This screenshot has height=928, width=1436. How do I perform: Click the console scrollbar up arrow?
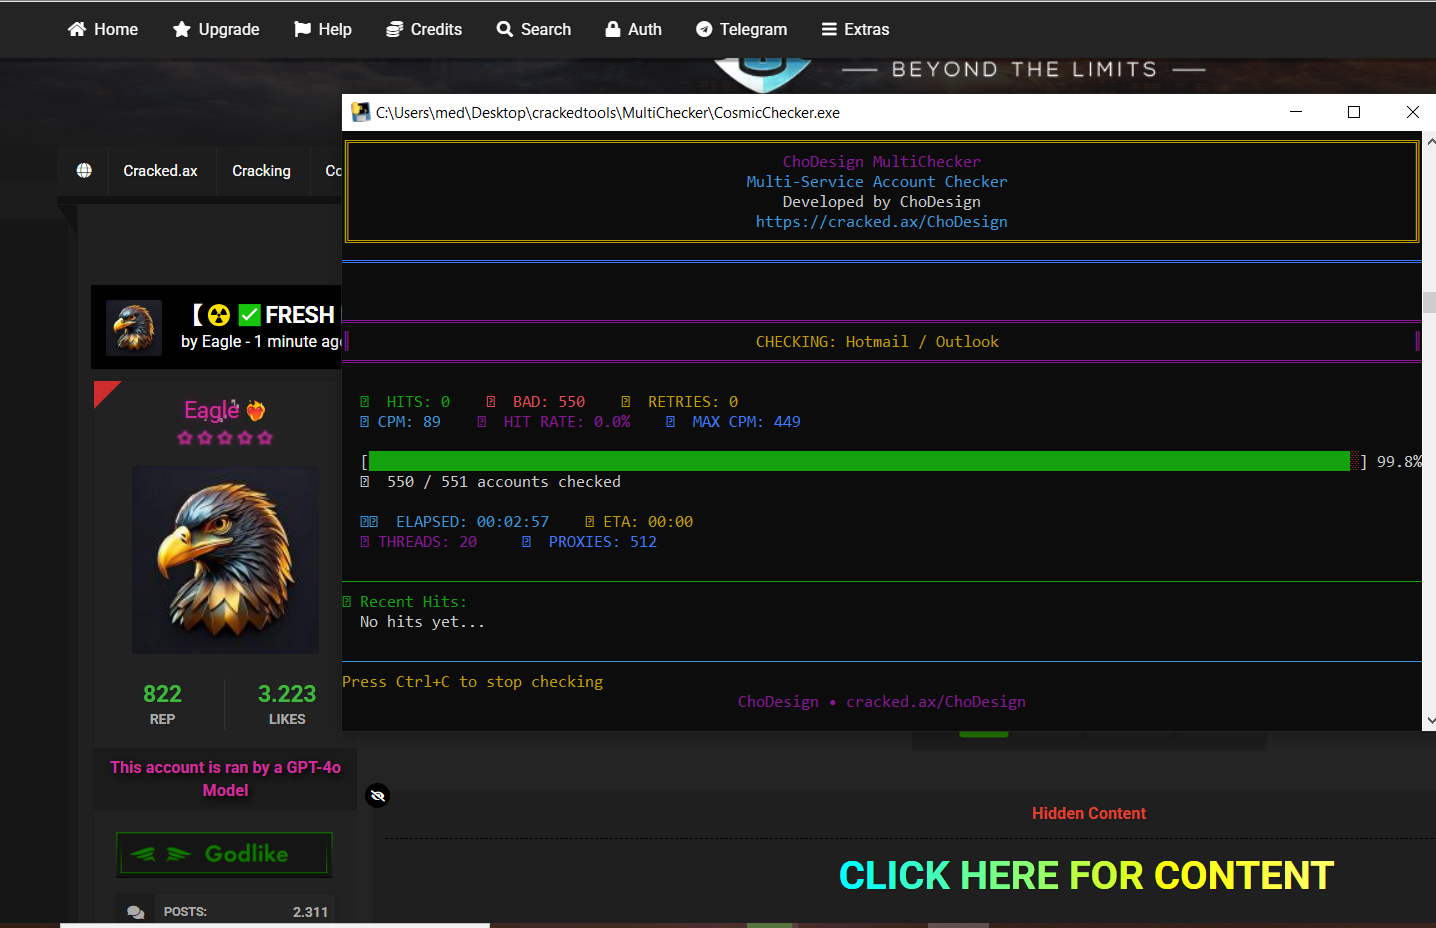1430,141
